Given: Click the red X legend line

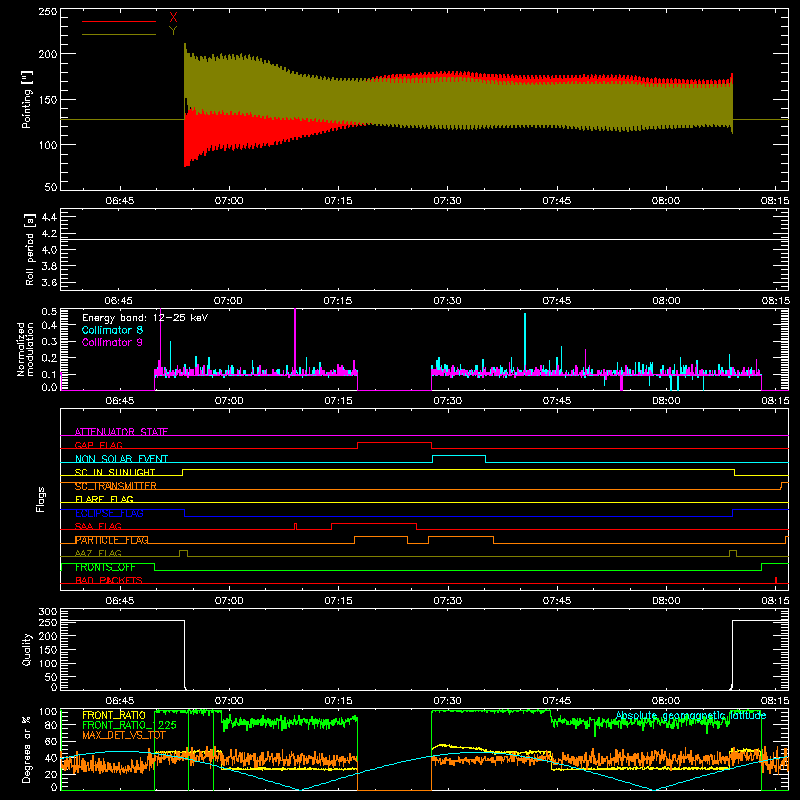Looking at the screenshot, I should tap(119, 21).
